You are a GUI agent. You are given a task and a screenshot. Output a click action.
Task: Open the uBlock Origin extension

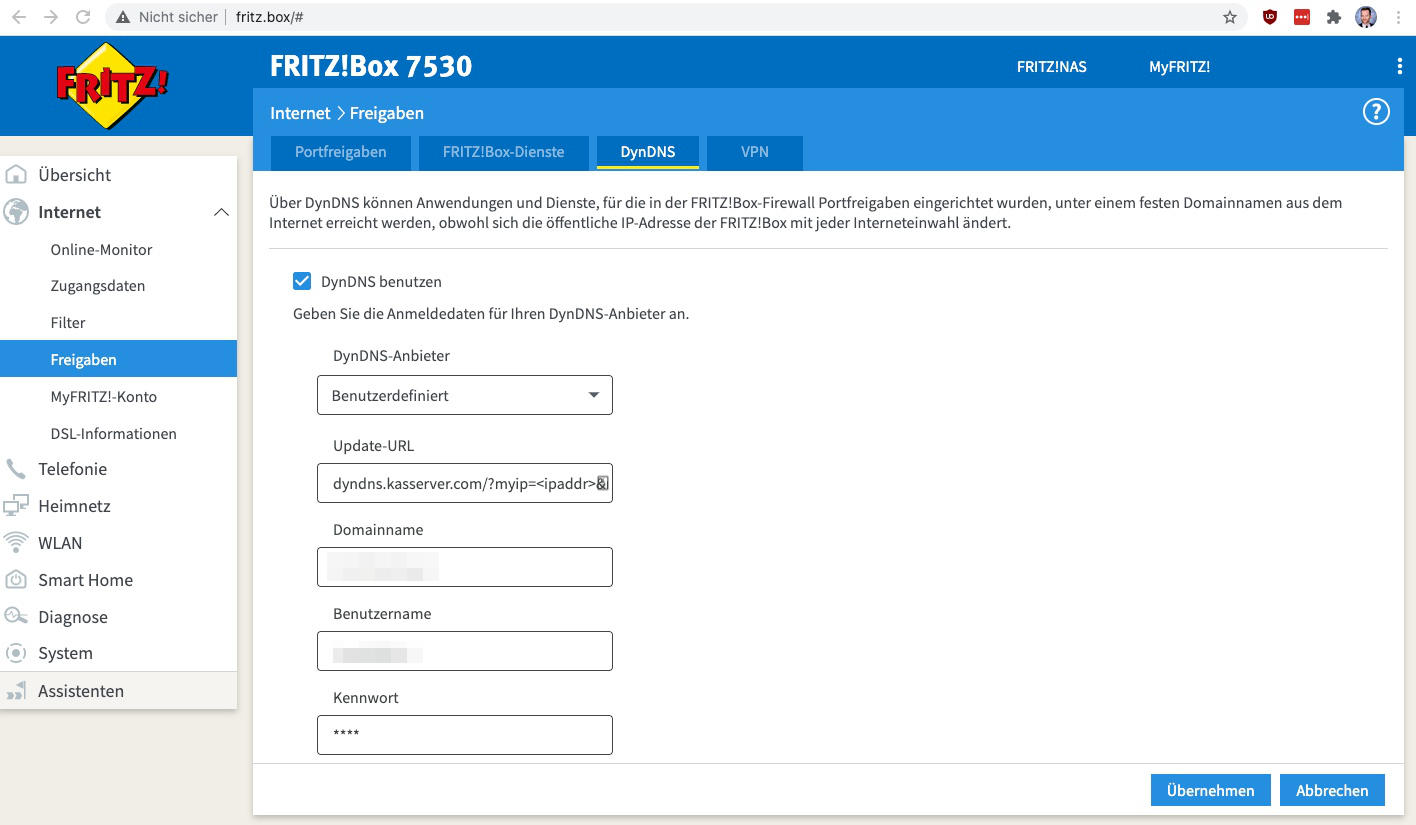1270,17
